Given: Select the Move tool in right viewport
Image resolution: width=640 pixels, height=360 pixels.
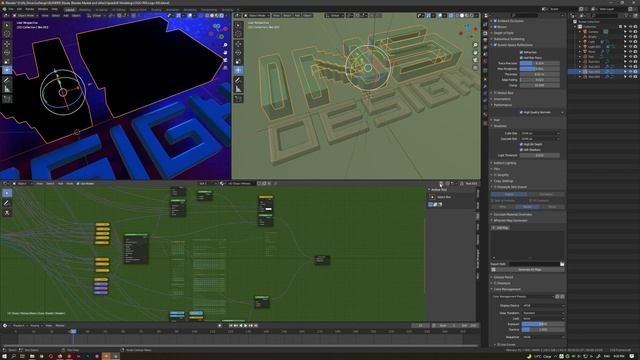Looking at the screenshot, I should (238, 44).
